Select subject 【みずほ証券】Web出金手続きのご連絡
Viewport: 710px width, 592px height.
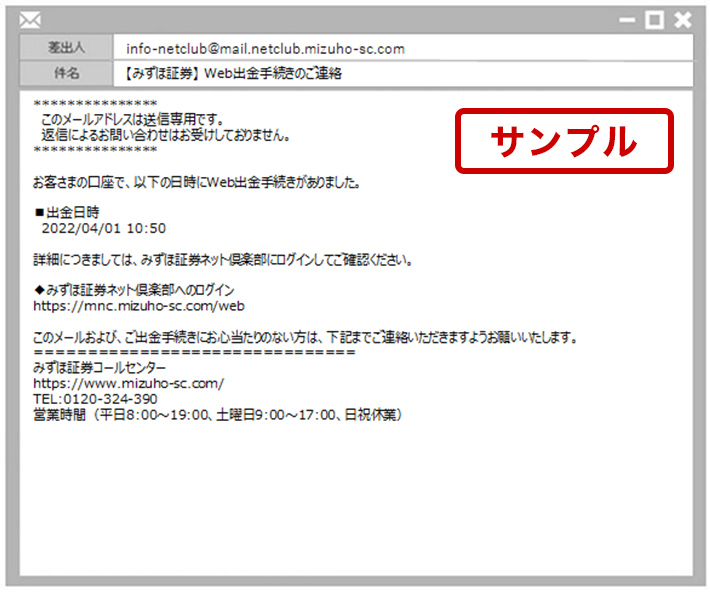(232, 73)
